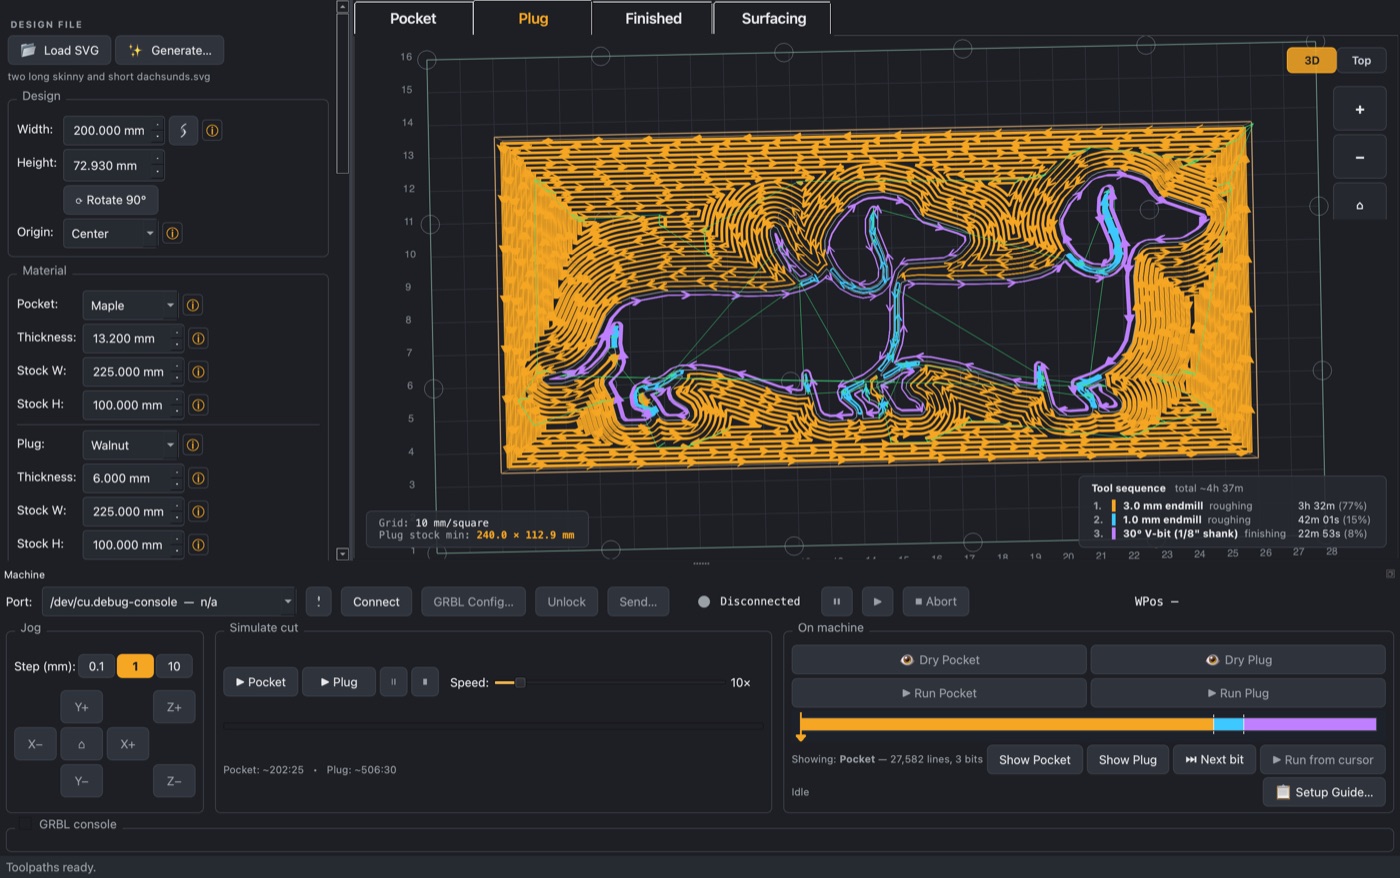The height and width of the screenshot is (878, 1400).
Task: Click the aspect ratio lock icon beside Width
Action: 183,130
